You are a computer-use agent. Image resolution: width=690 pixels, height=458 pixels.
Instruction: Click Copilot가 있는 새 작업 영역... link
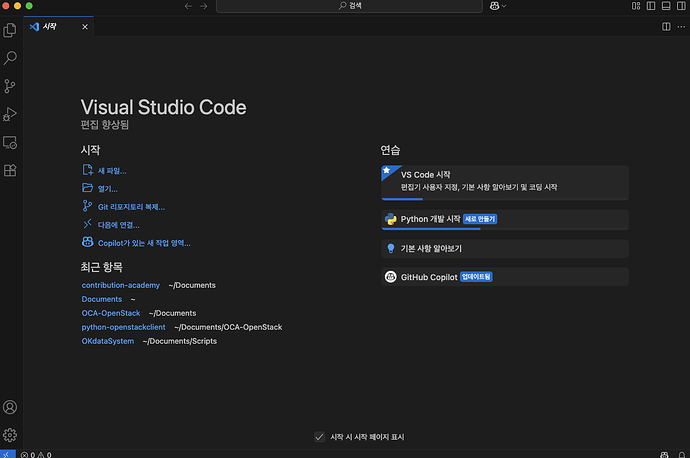[x=144, y=243]
